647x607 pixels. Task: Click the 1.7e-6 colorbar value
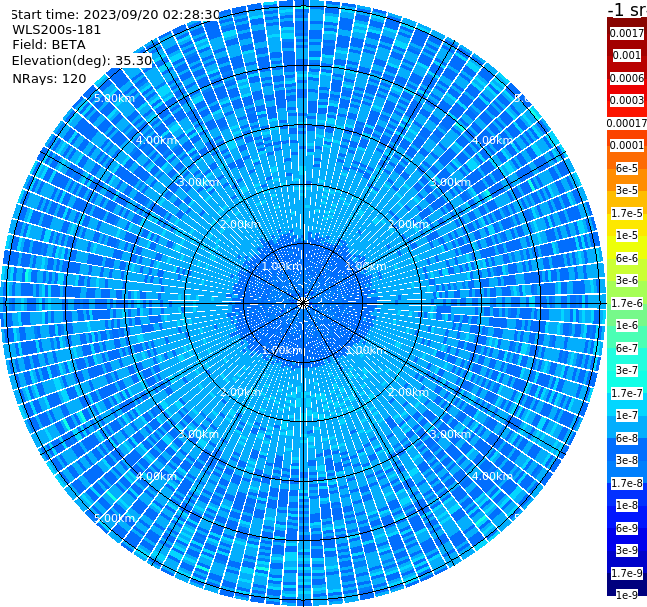(x=627, y=303)
